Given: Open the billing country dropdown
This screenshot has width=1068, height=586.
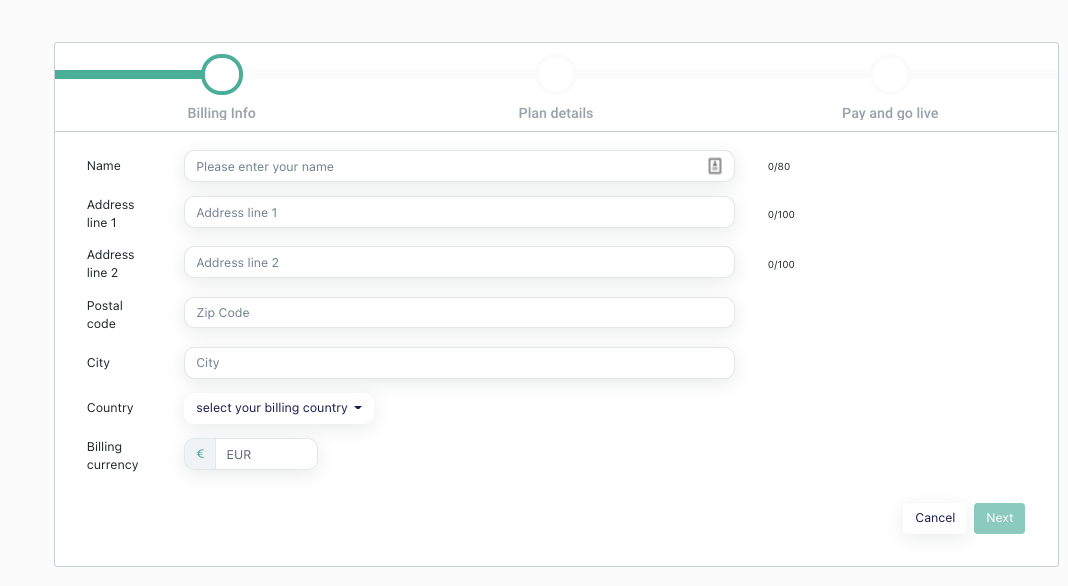Looking at the screenshot, I should click(x=279, y=408).
